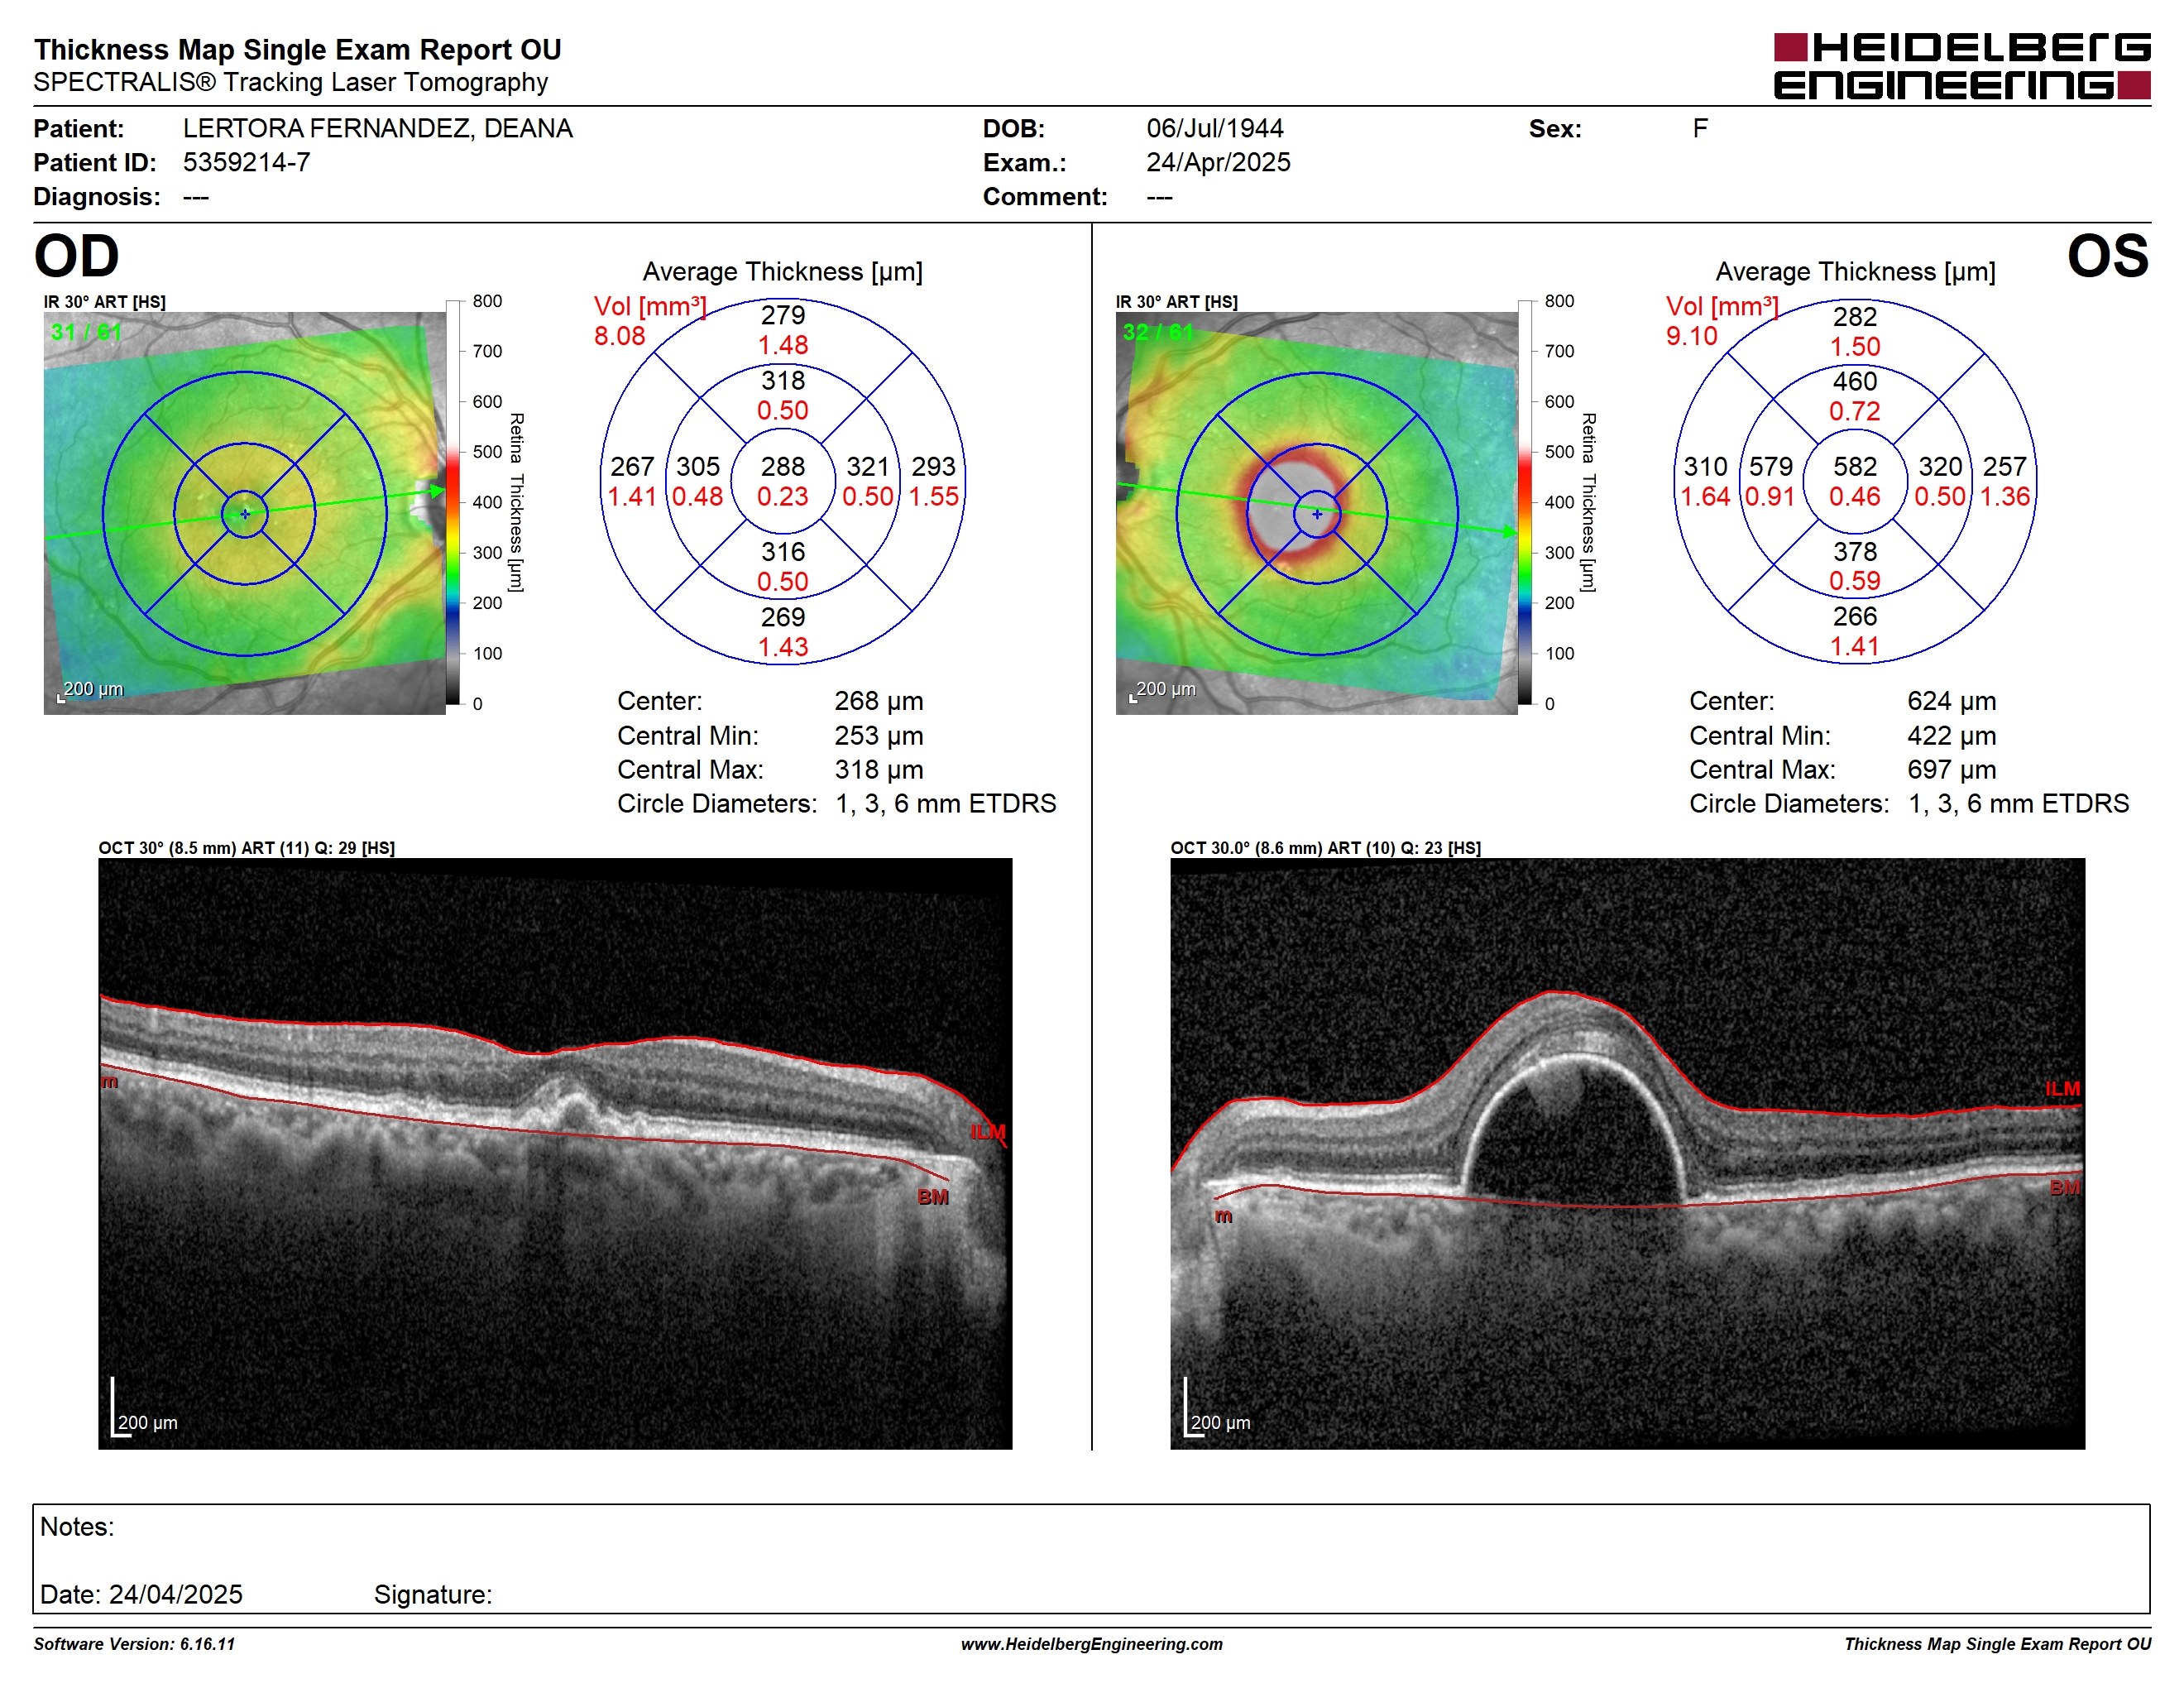
Task: Click OD Central Max value 318 µm
Action: pos(879,770)
